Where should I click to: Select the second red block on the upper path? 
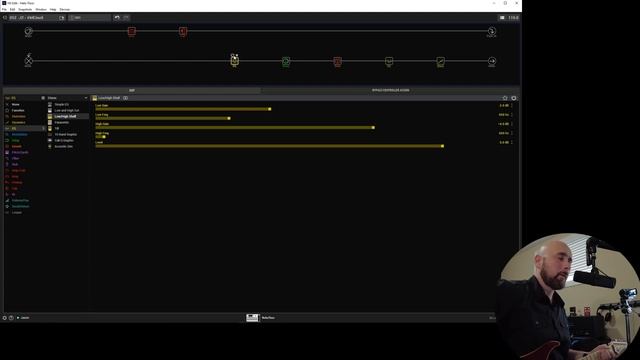point(183,31)
